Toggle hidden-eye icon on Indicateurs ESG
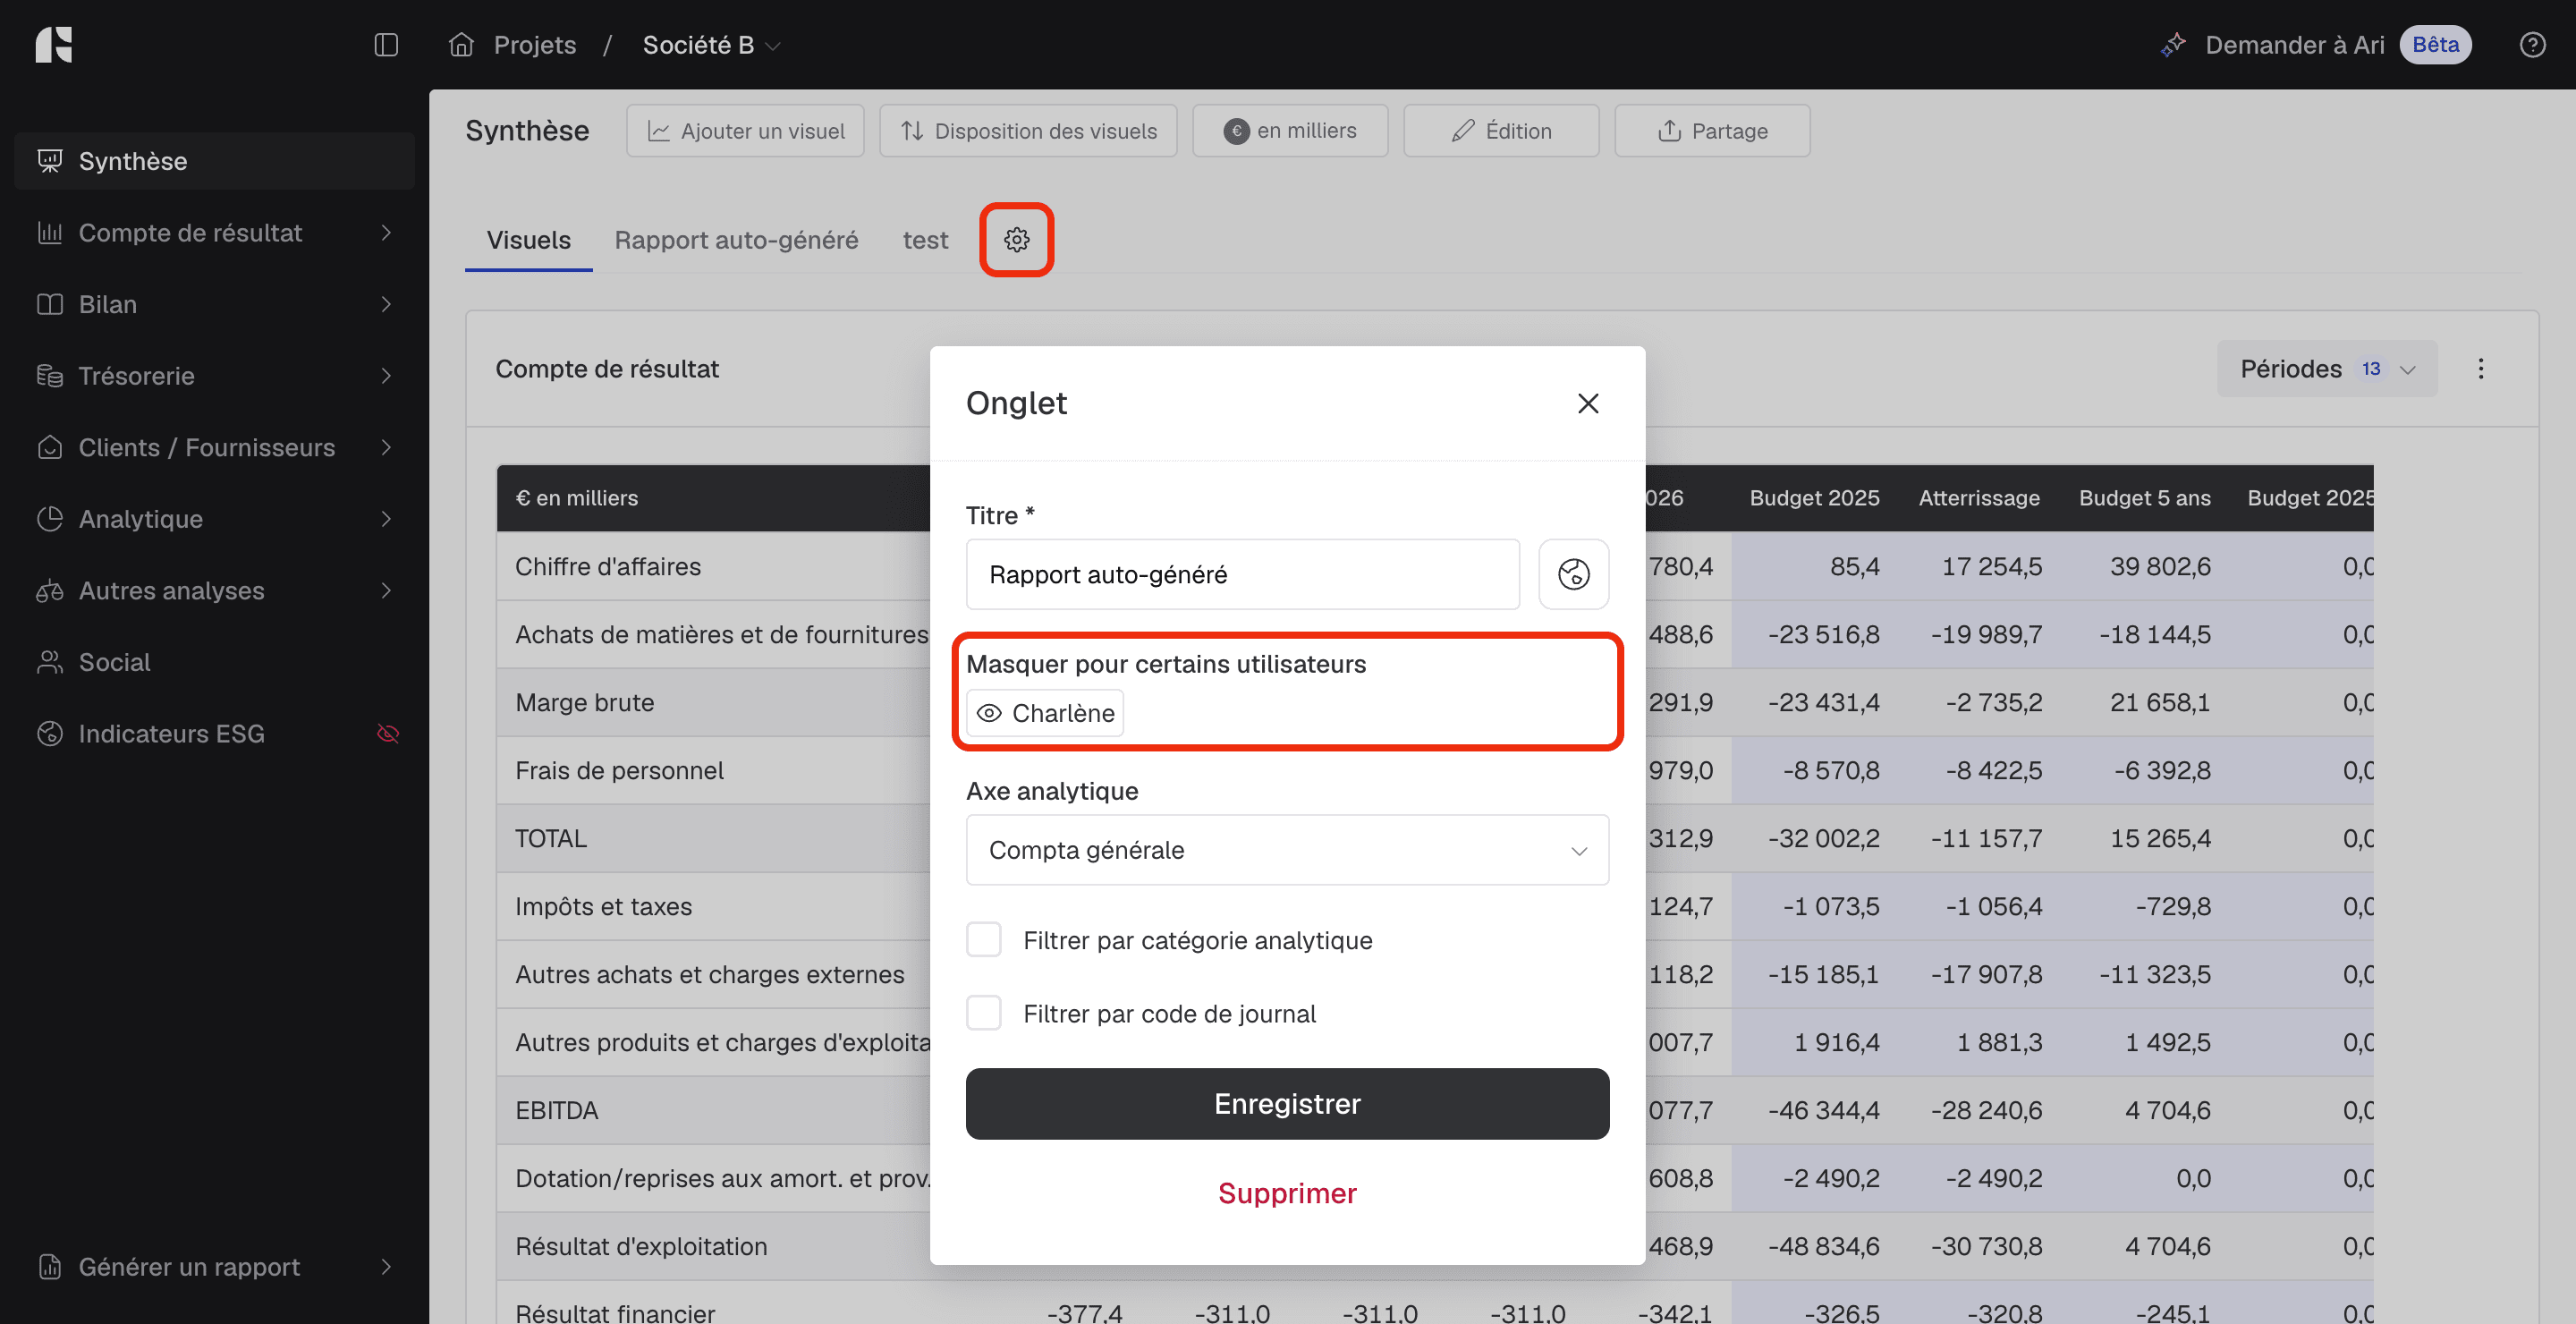The width and height of the screenshot is (2576, 1324). [388, 734]
